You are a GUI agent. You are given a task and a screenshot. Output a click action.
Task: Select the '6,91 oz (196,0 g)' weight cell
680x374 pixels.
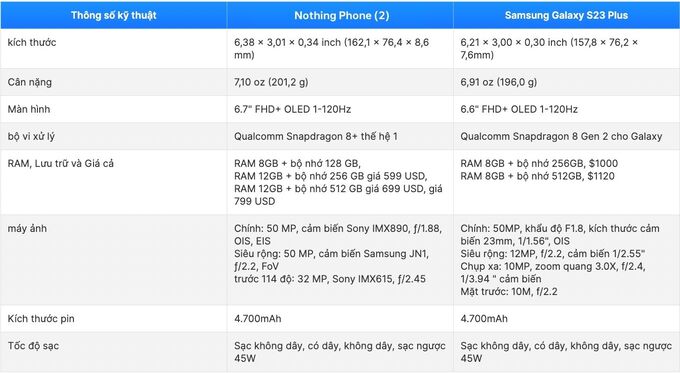pyautogui.click(x=499, y=82)
